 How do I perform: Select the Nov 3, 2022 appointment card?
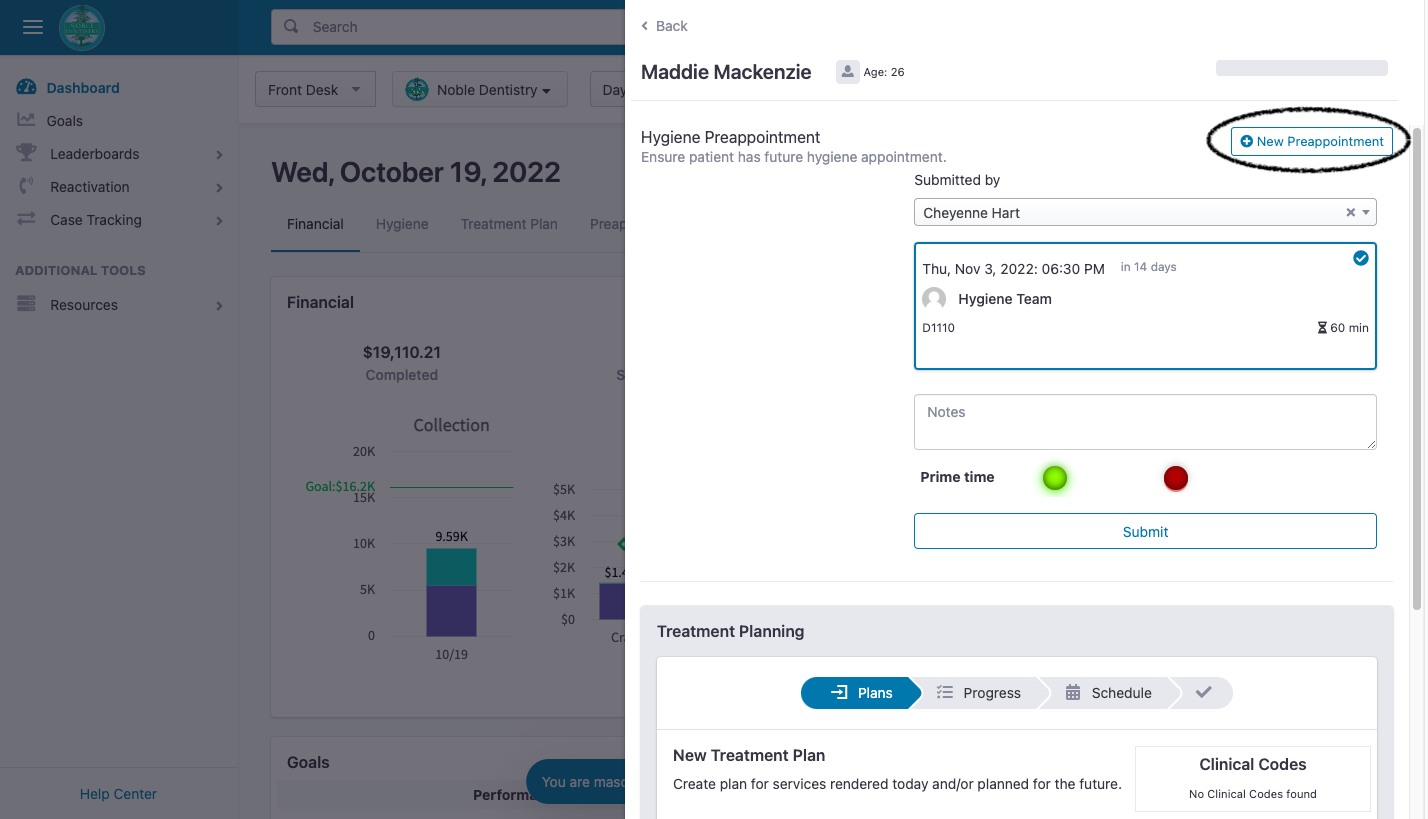coord(1145,306)
